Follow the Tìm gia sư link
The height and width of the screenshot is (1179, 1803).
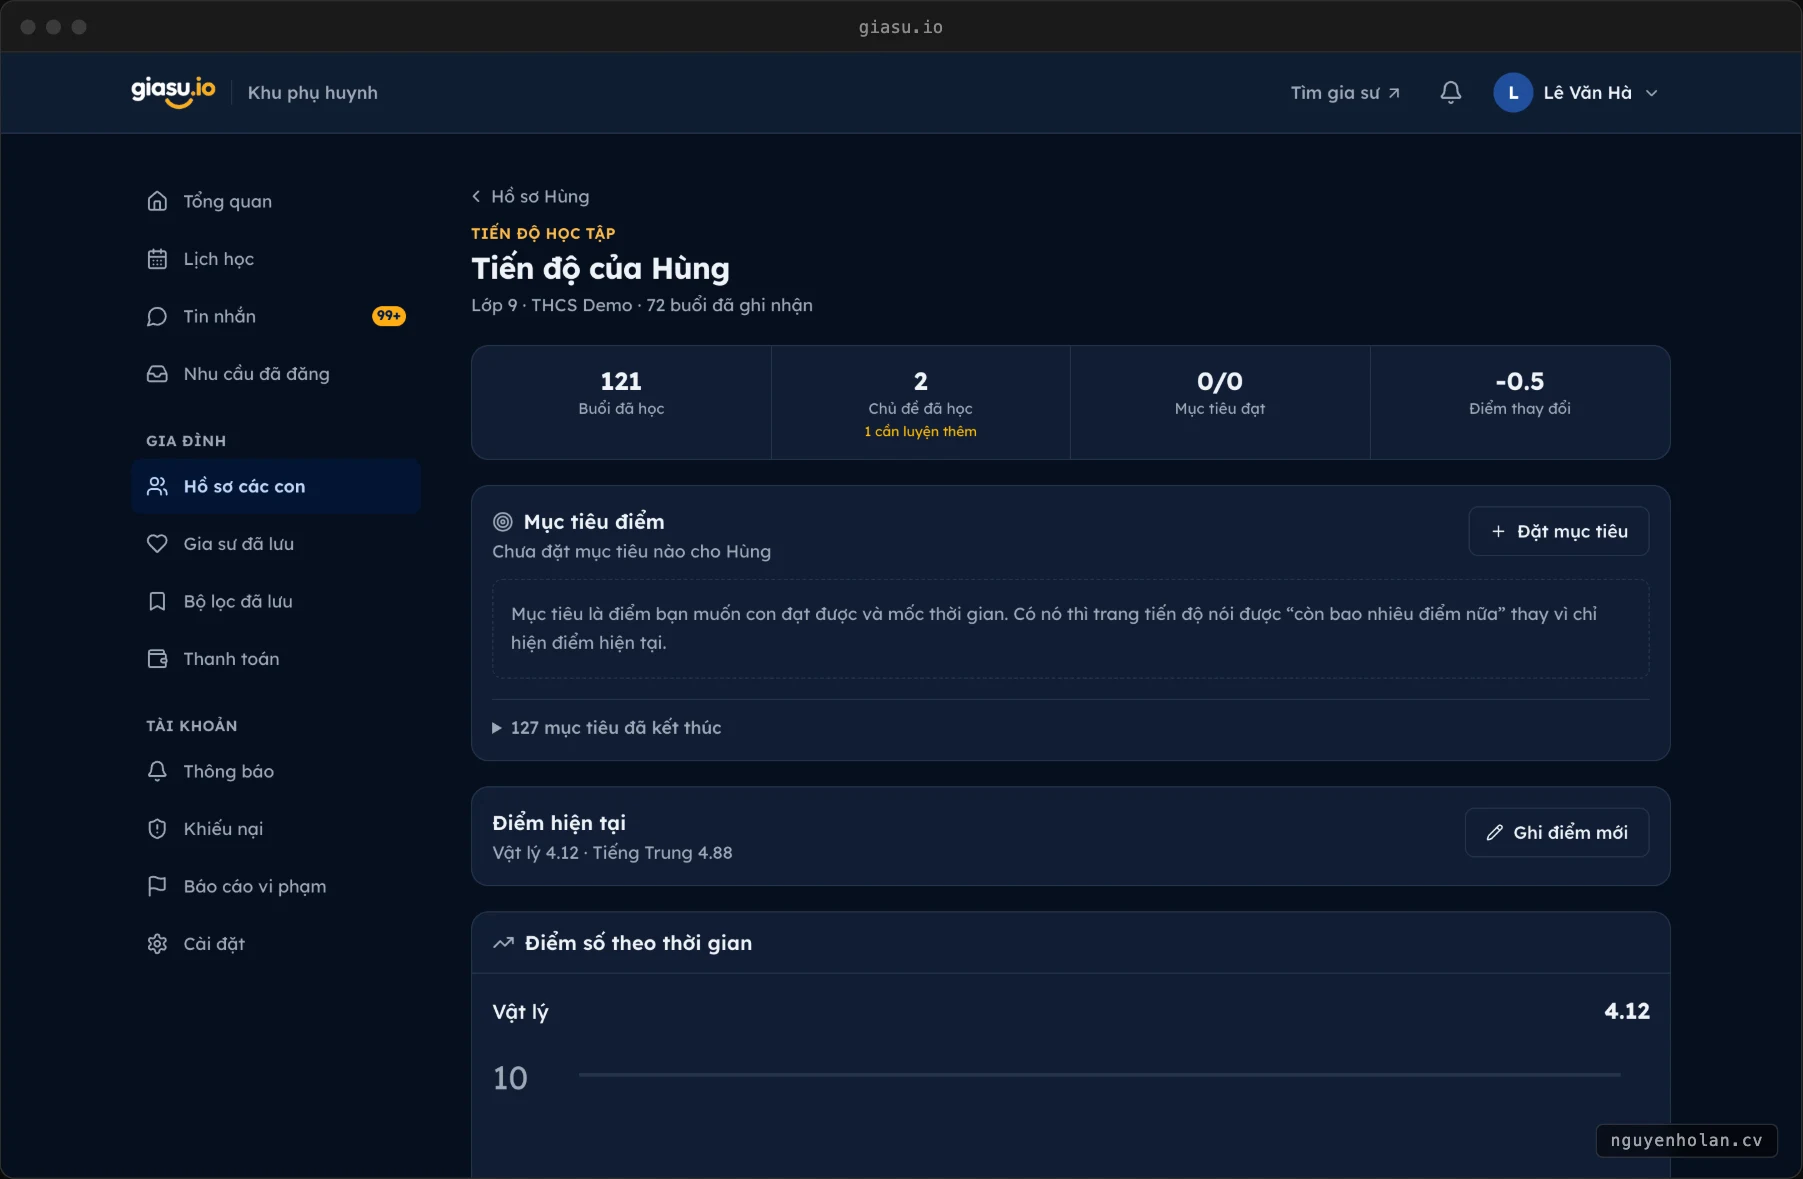click(x=1345, y=93)
